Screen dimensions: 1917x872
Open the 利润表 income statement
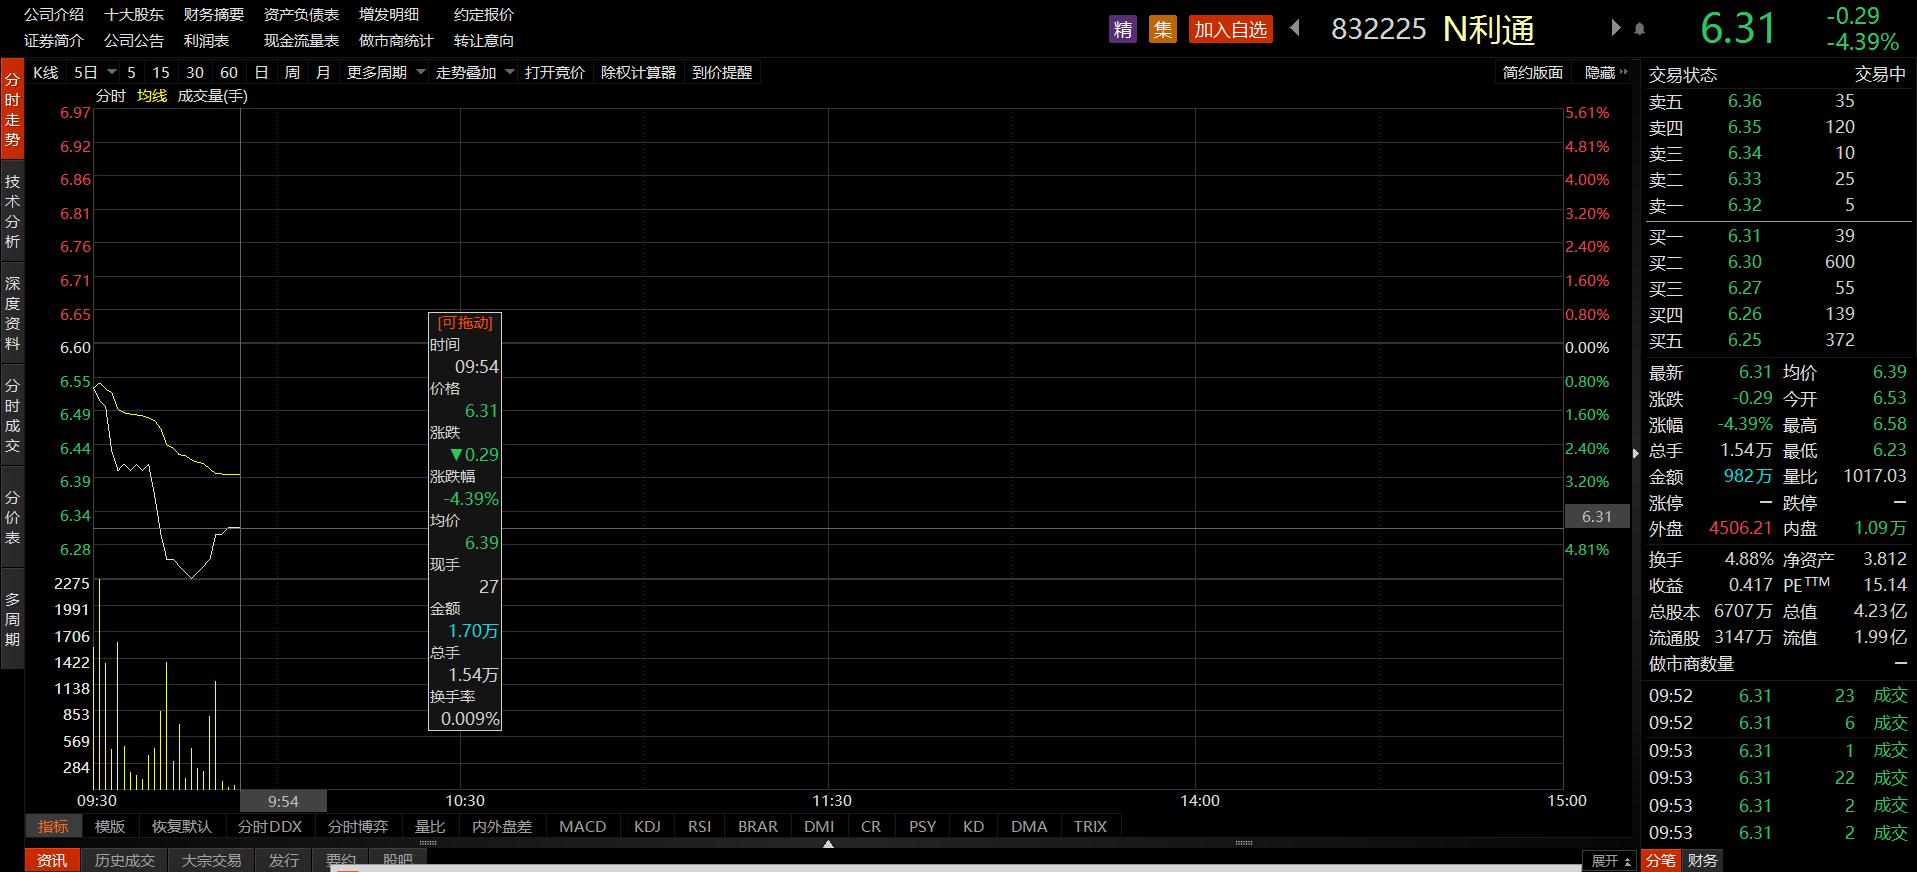[206, 40]
